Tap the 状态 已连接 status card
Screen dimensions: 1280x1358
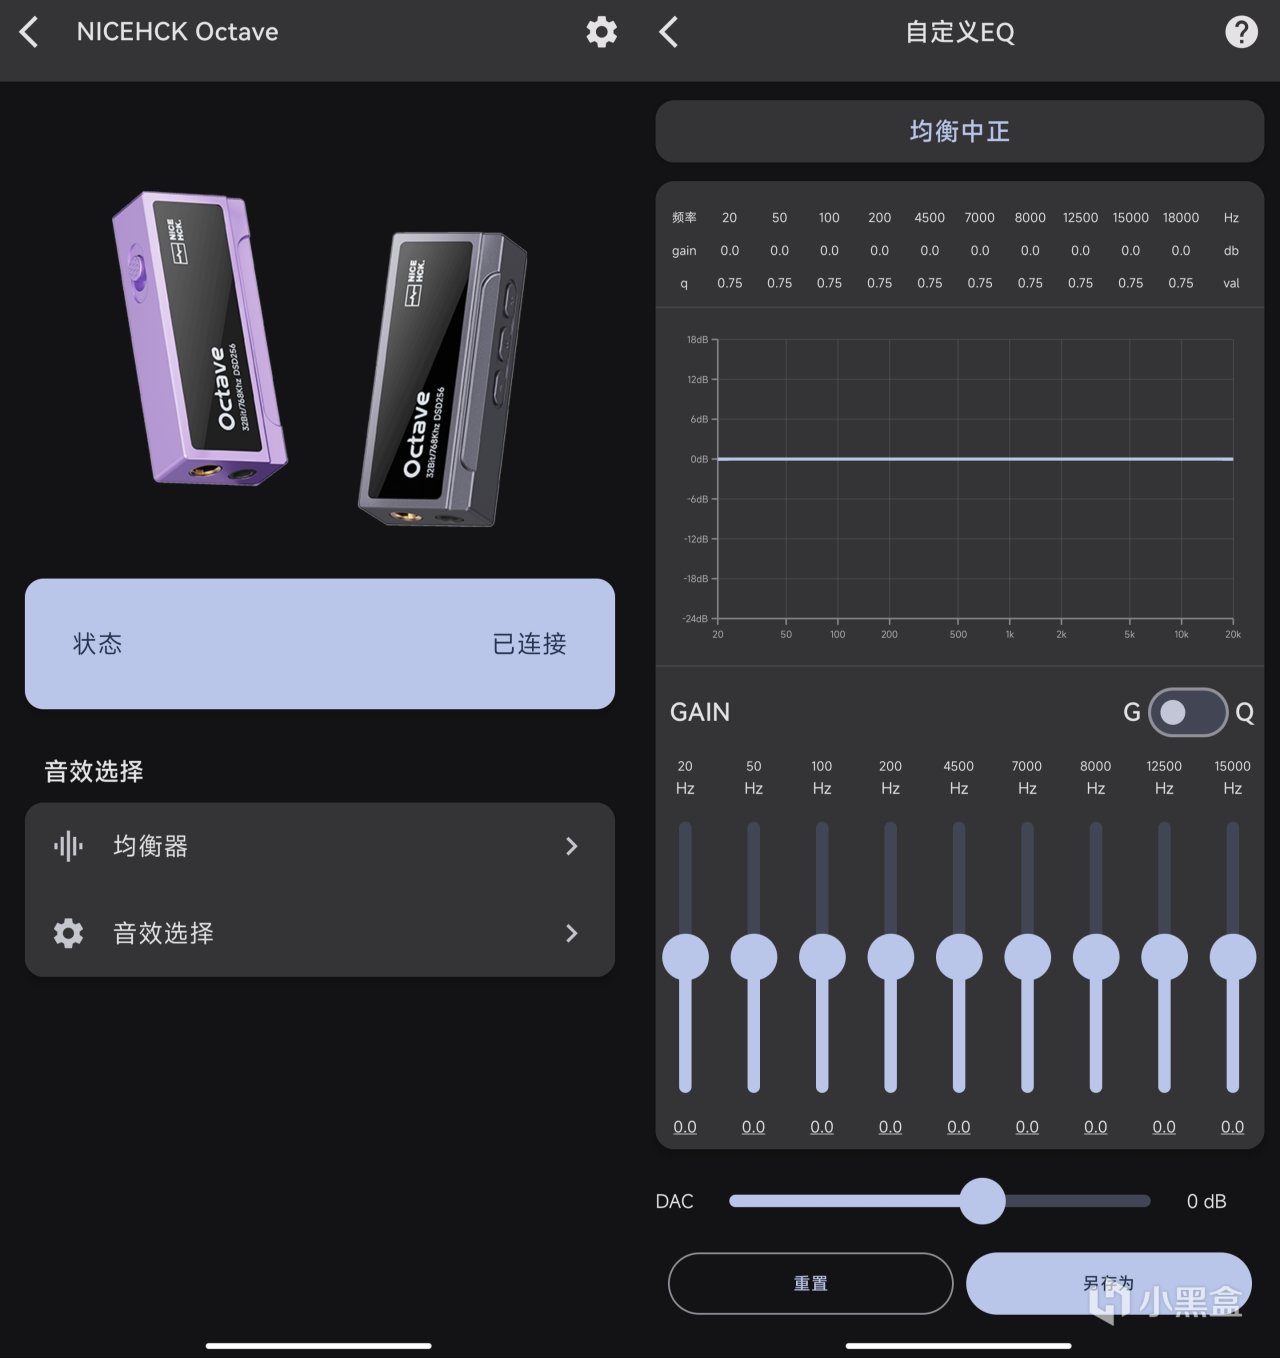[320, 644]
